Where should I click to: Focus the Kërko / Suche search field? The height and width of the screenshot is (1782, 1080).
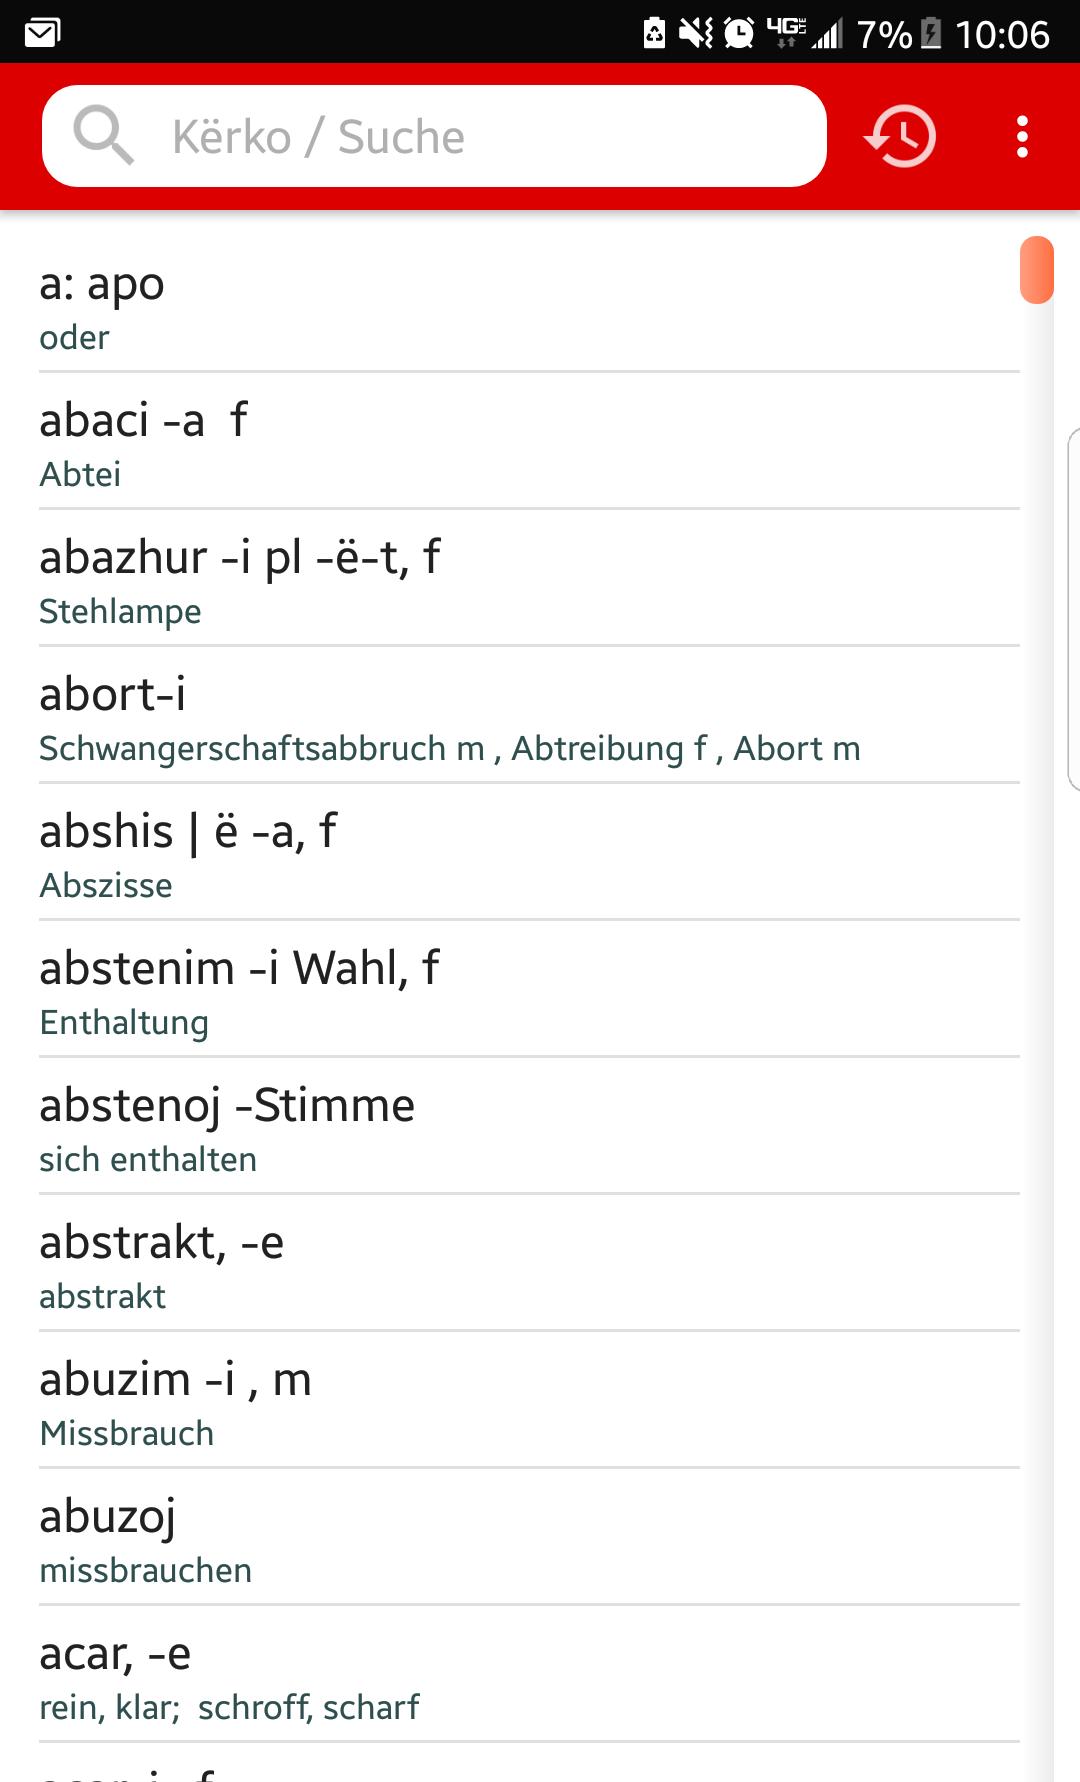pos(434,136)
